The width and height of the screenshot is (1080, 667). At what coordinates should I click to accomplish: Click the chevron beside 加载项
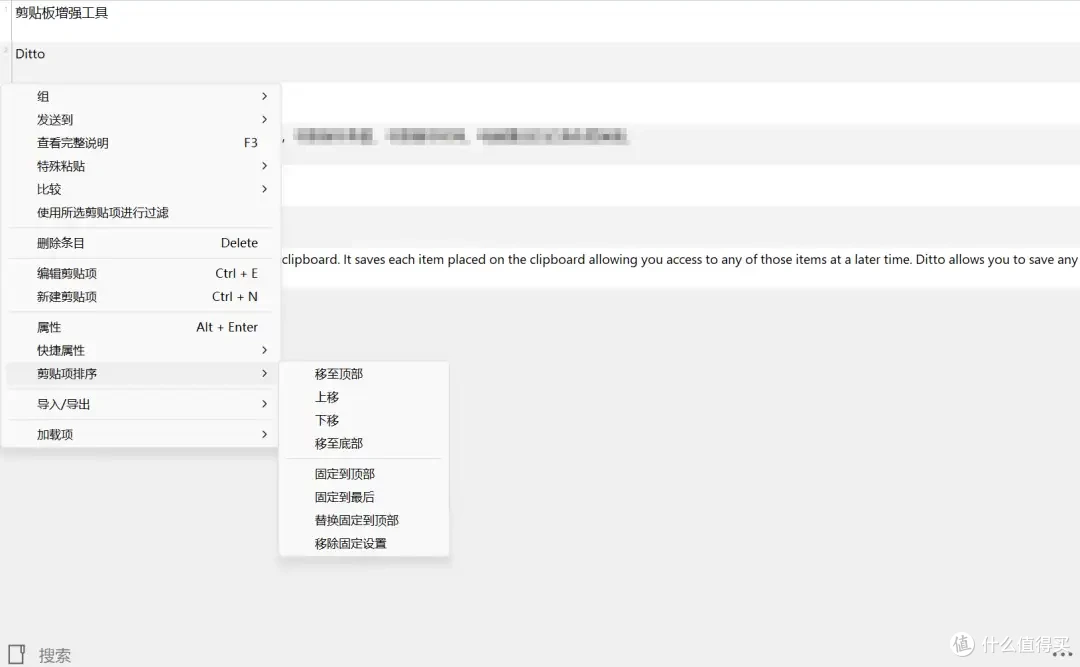[264, 434]
